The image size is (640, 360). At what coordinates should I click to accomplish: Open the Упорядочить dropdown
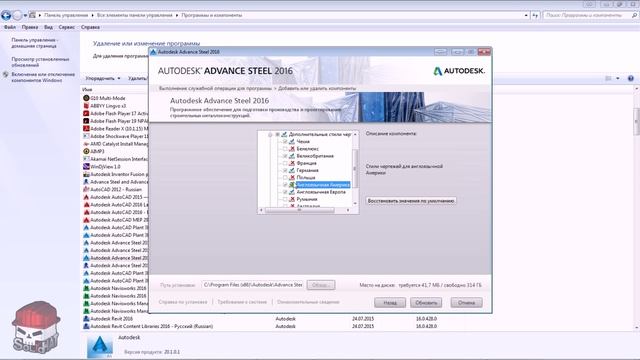(x=103, y=78)
